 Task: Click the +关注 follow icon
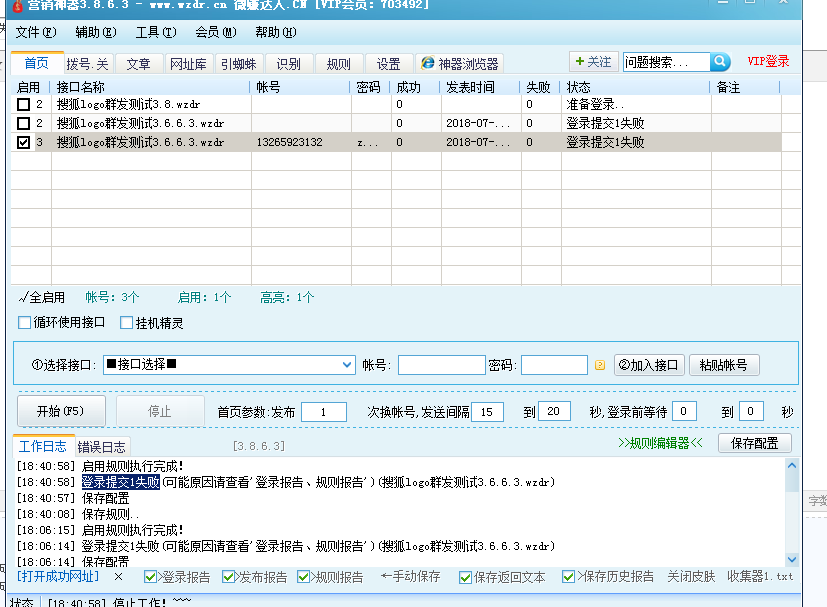pyautogui.click(x=594, y=62)
